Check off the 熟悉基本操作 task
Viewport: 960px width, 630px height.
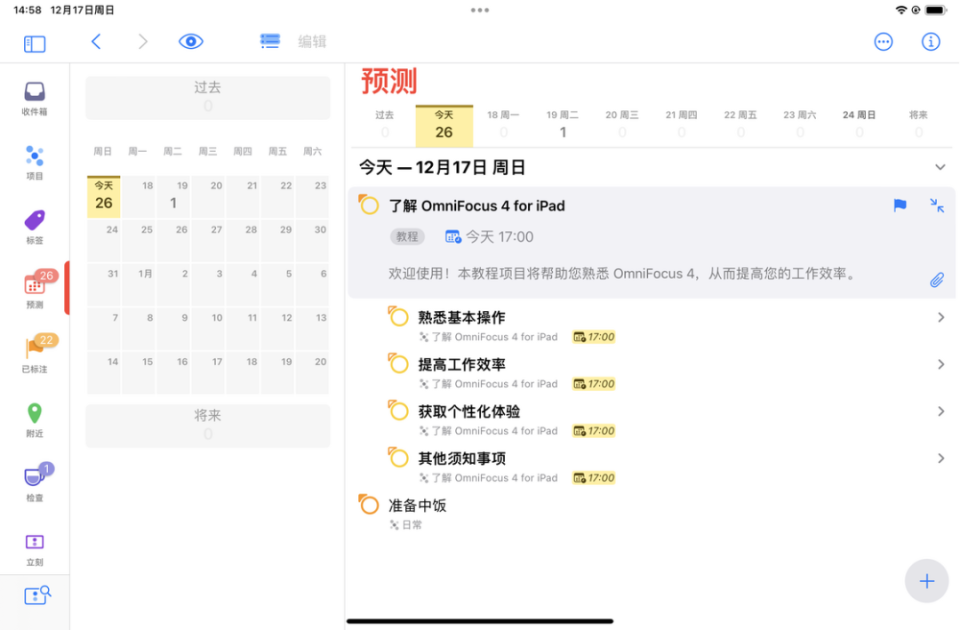[x=398, y=317]
